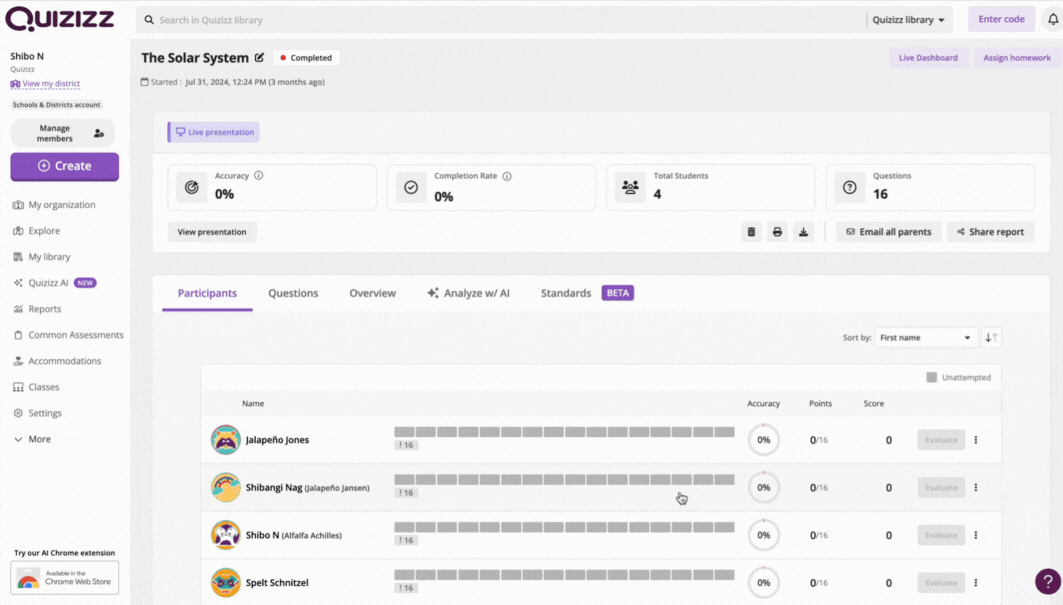Open My library in sidebar
Image resolution: width=1063 pixels, height=605 pixels.
point(41,257)
